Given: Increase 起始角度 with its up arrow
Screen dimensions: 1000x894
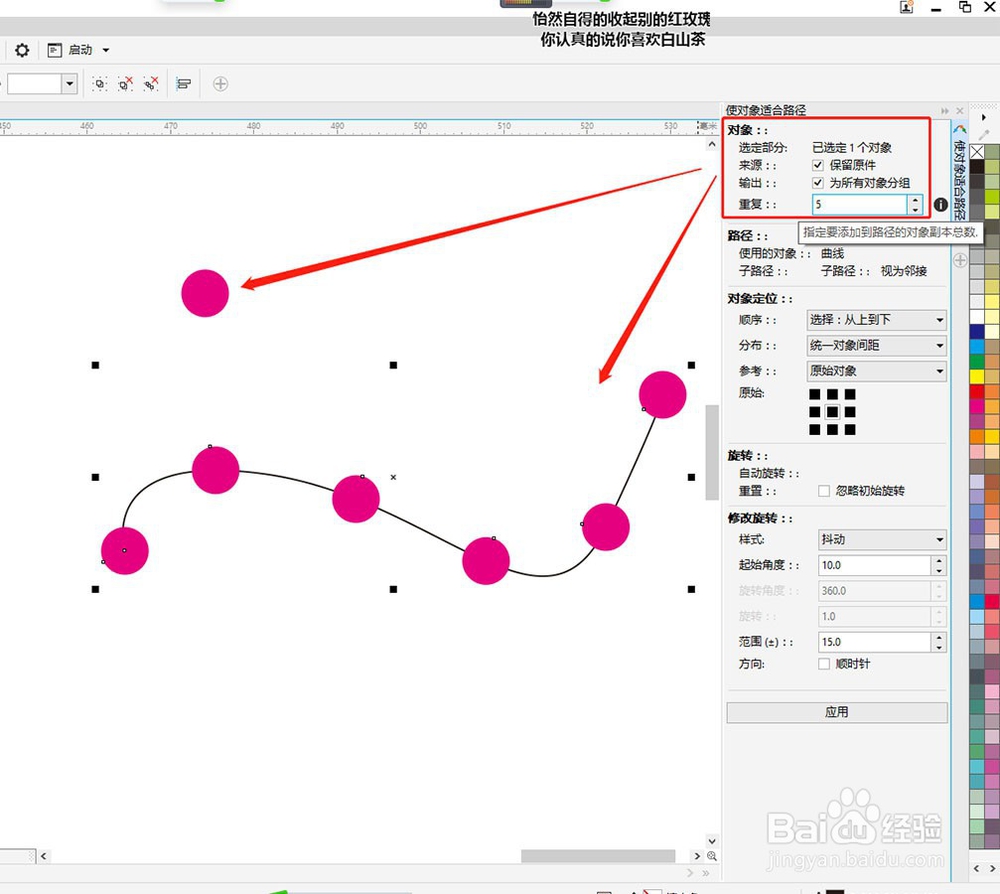Looking at the screenshot, I should click(939, 561).
